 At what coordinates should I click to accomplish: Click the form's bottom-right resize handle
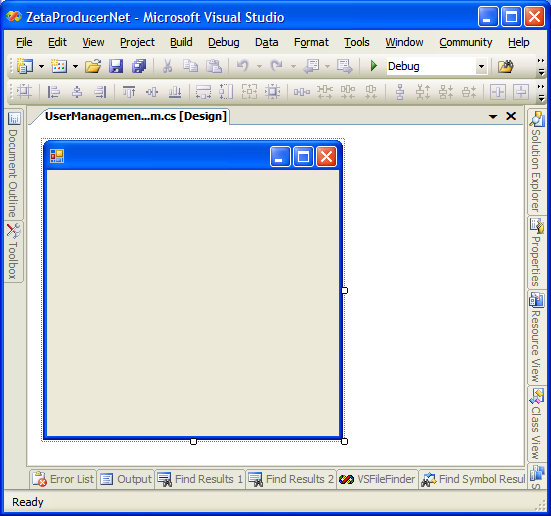pyautogui.click(x=344, y=441)
